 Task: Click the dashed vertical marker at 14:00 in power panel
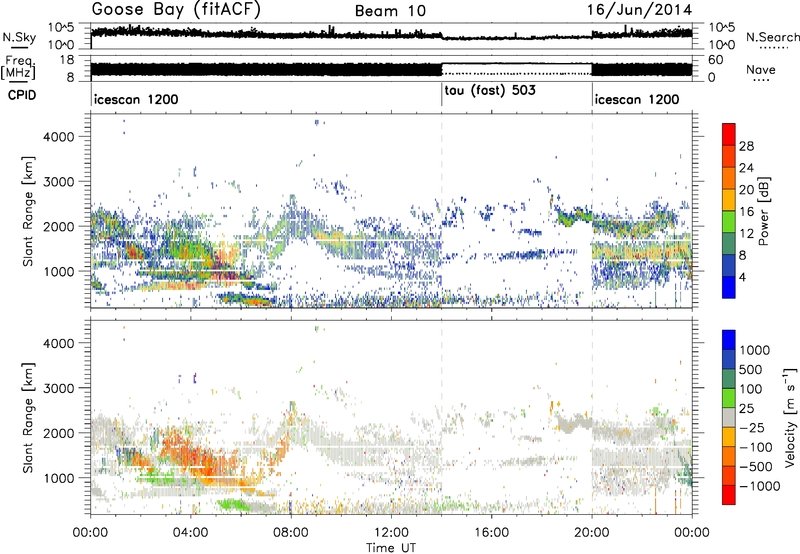pos(441,211)
